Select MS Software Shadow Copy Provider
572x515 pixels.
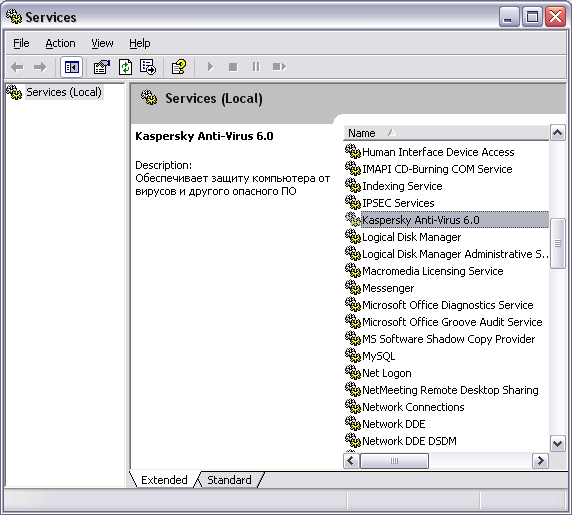coord(448,339)
